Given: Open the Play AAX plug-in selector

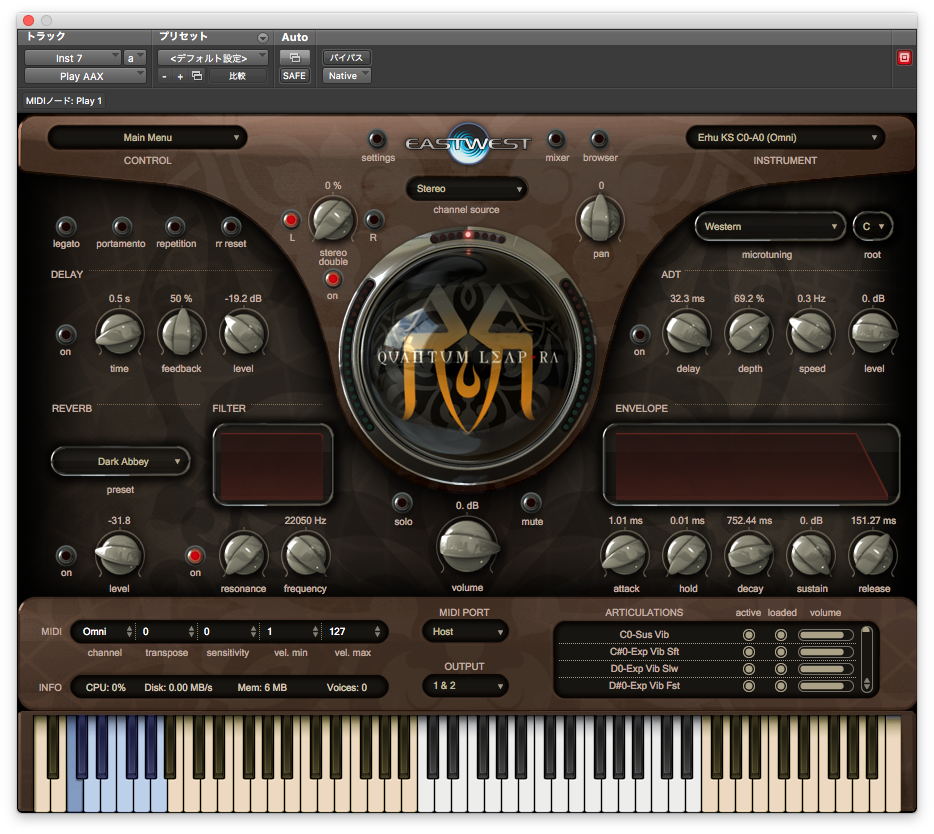Looking at the screenshot, I should pyautogui.click(x=85, y=76).
